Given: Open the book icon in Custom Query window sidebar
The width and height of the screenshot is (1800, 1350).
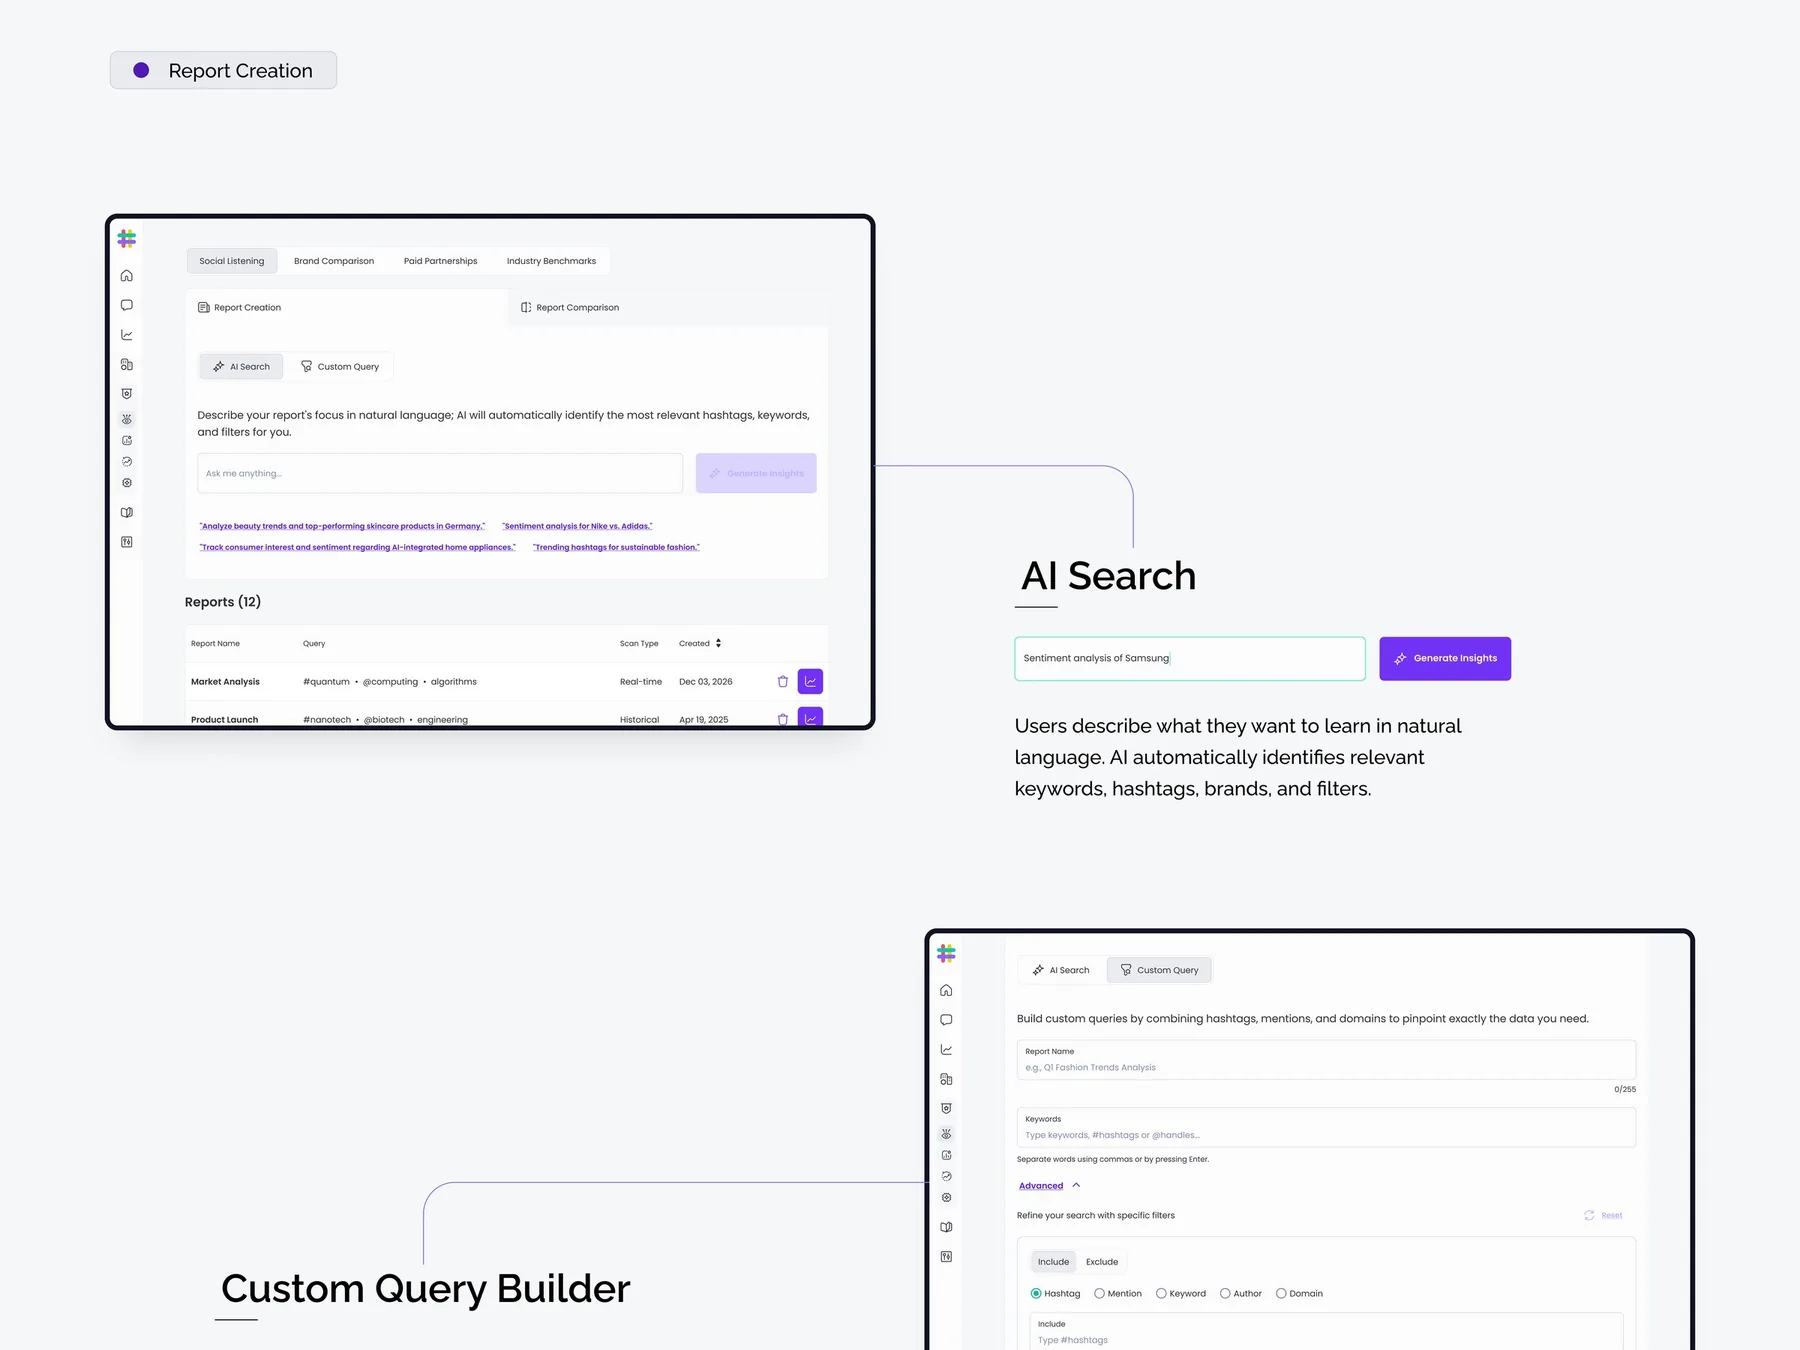Looking at the screenshot, I should pyautogui.click(x=946, y=1227).
